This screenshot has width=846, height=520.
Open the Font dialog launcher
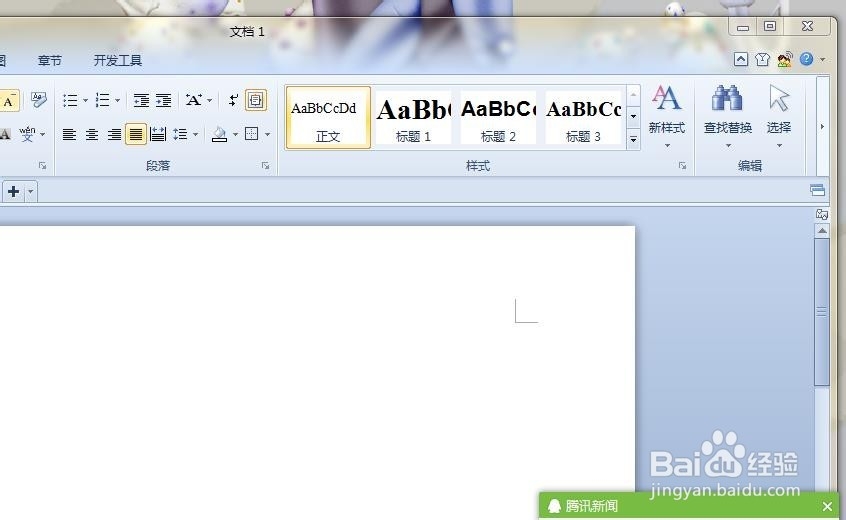(x=42, y=166)
